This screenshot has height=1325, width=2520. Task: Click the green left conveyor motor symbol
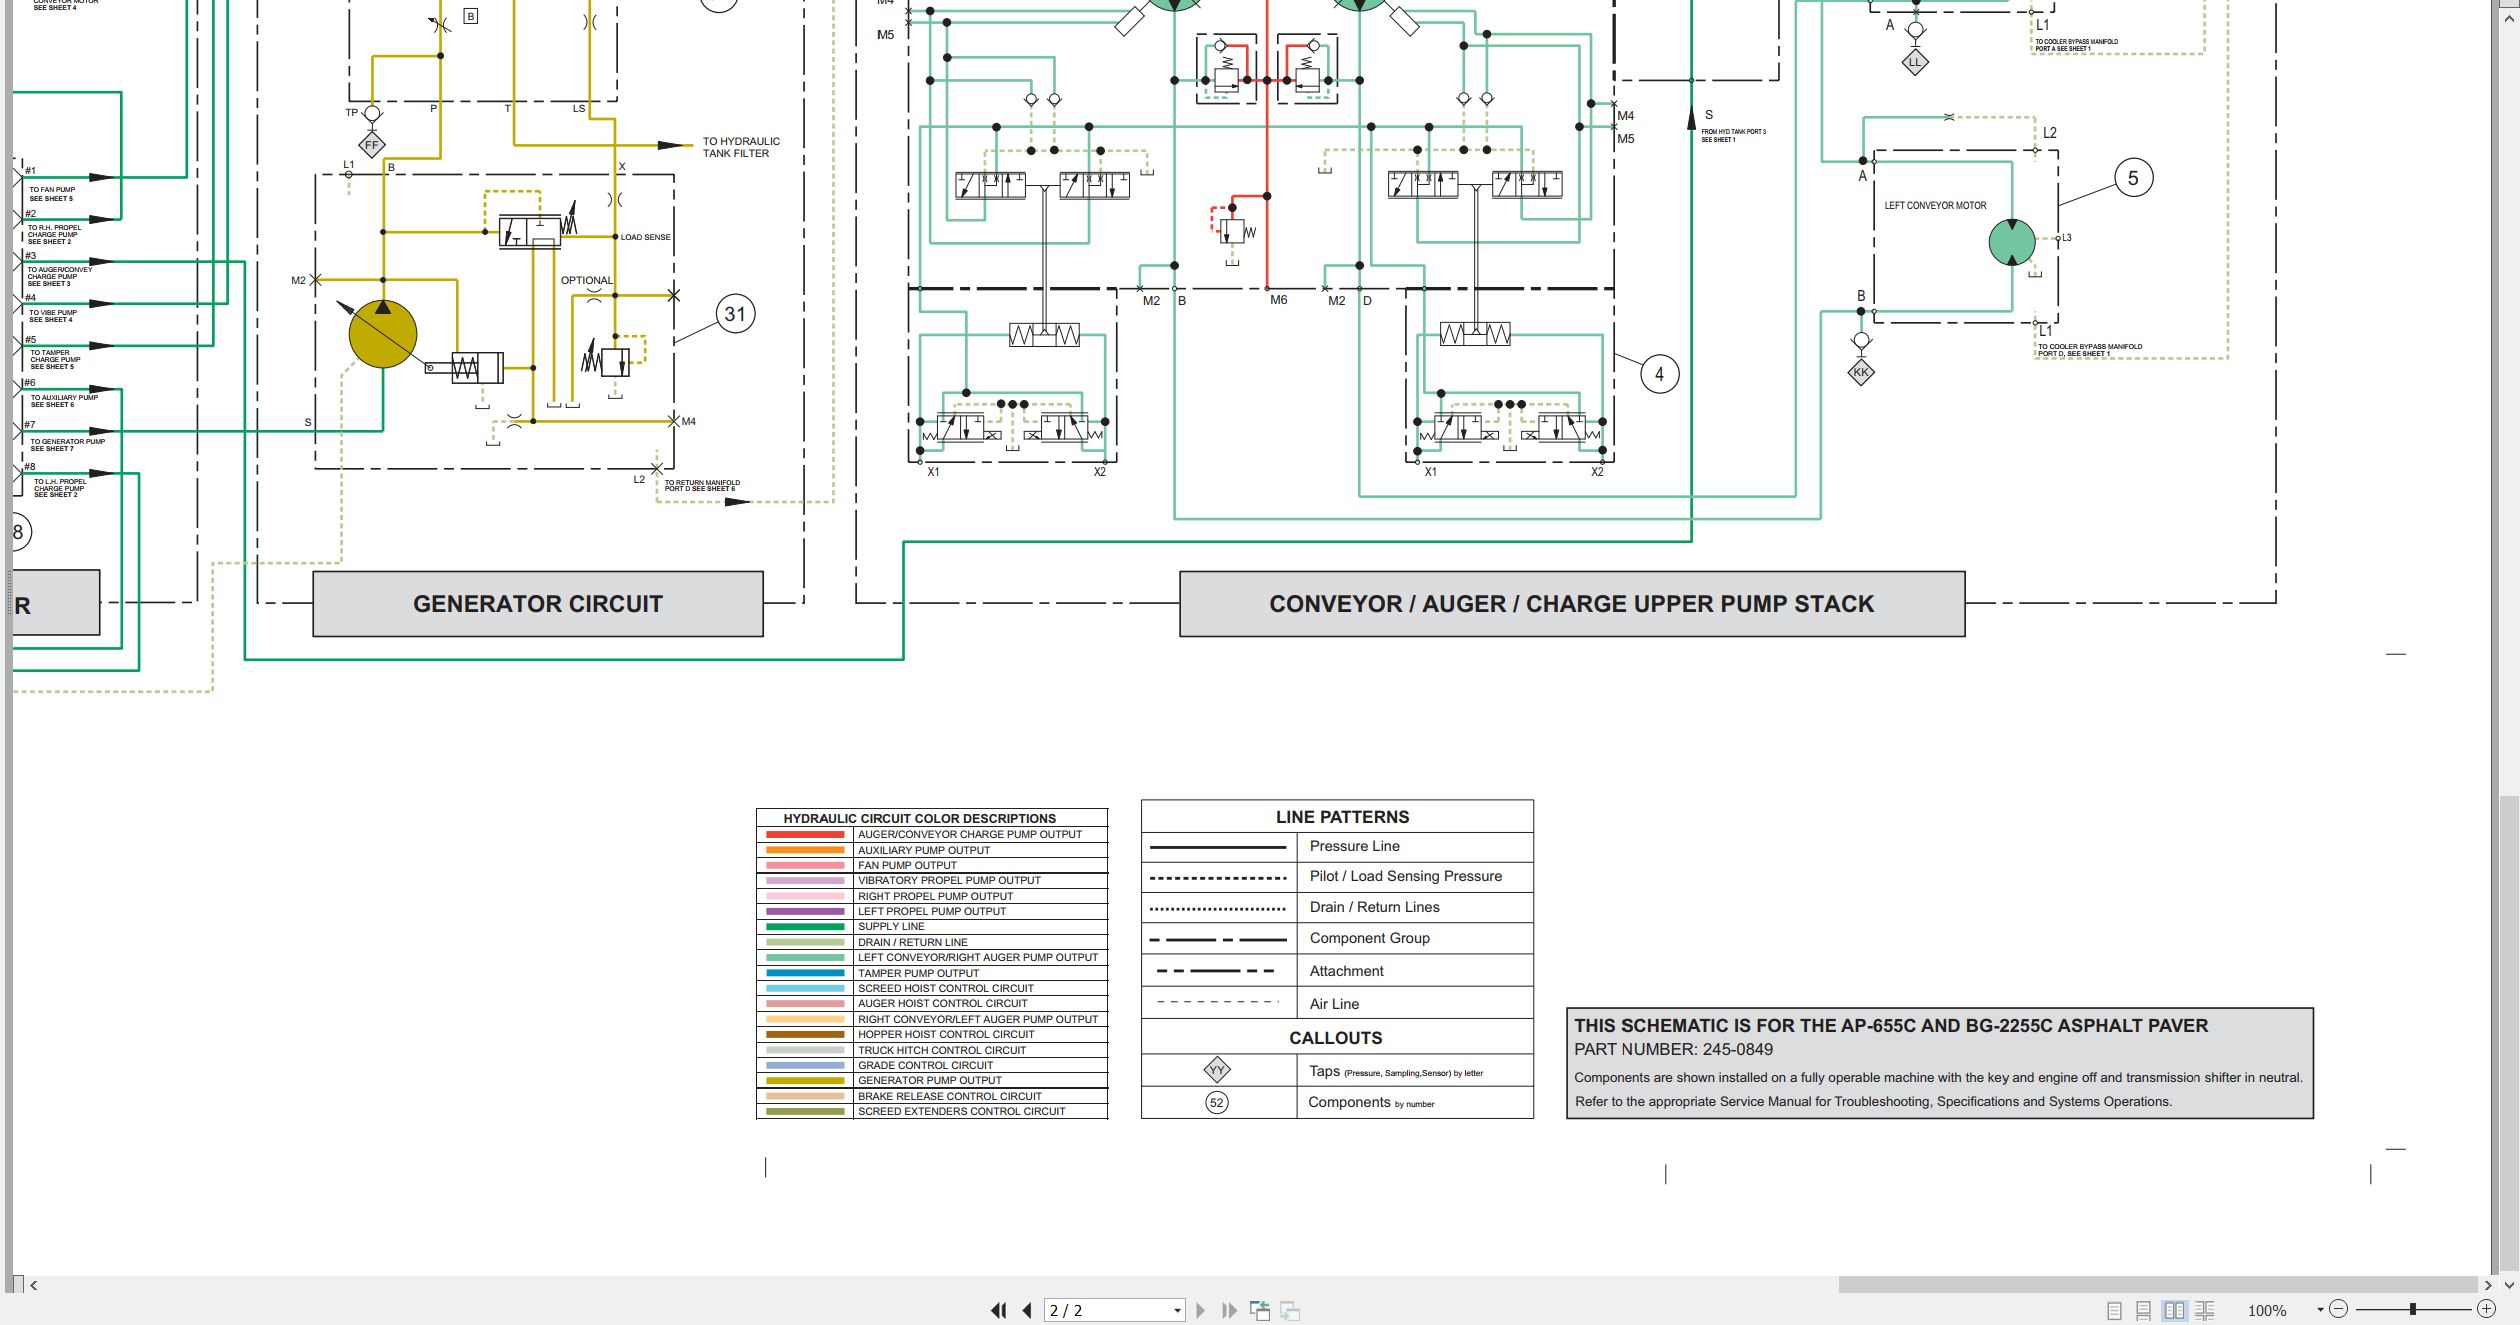click(x=2012, y=242)
